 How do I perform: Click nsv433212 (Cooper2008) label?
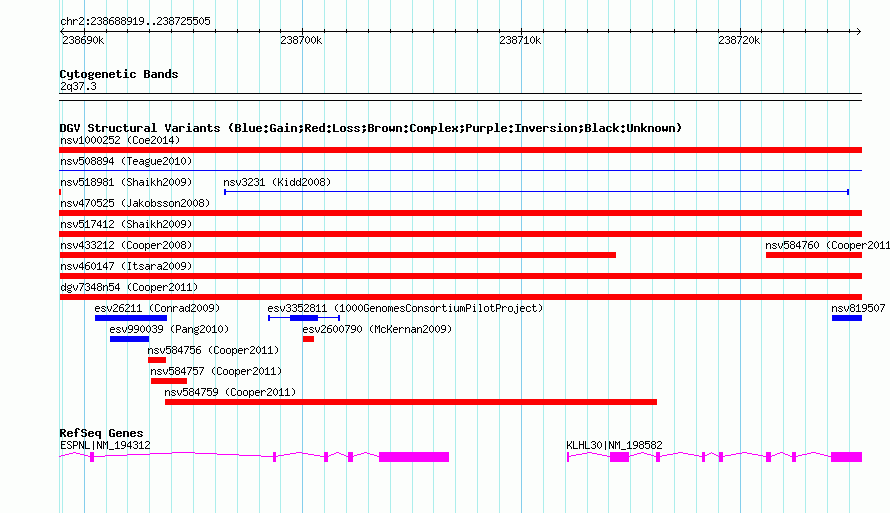[126, 245]
